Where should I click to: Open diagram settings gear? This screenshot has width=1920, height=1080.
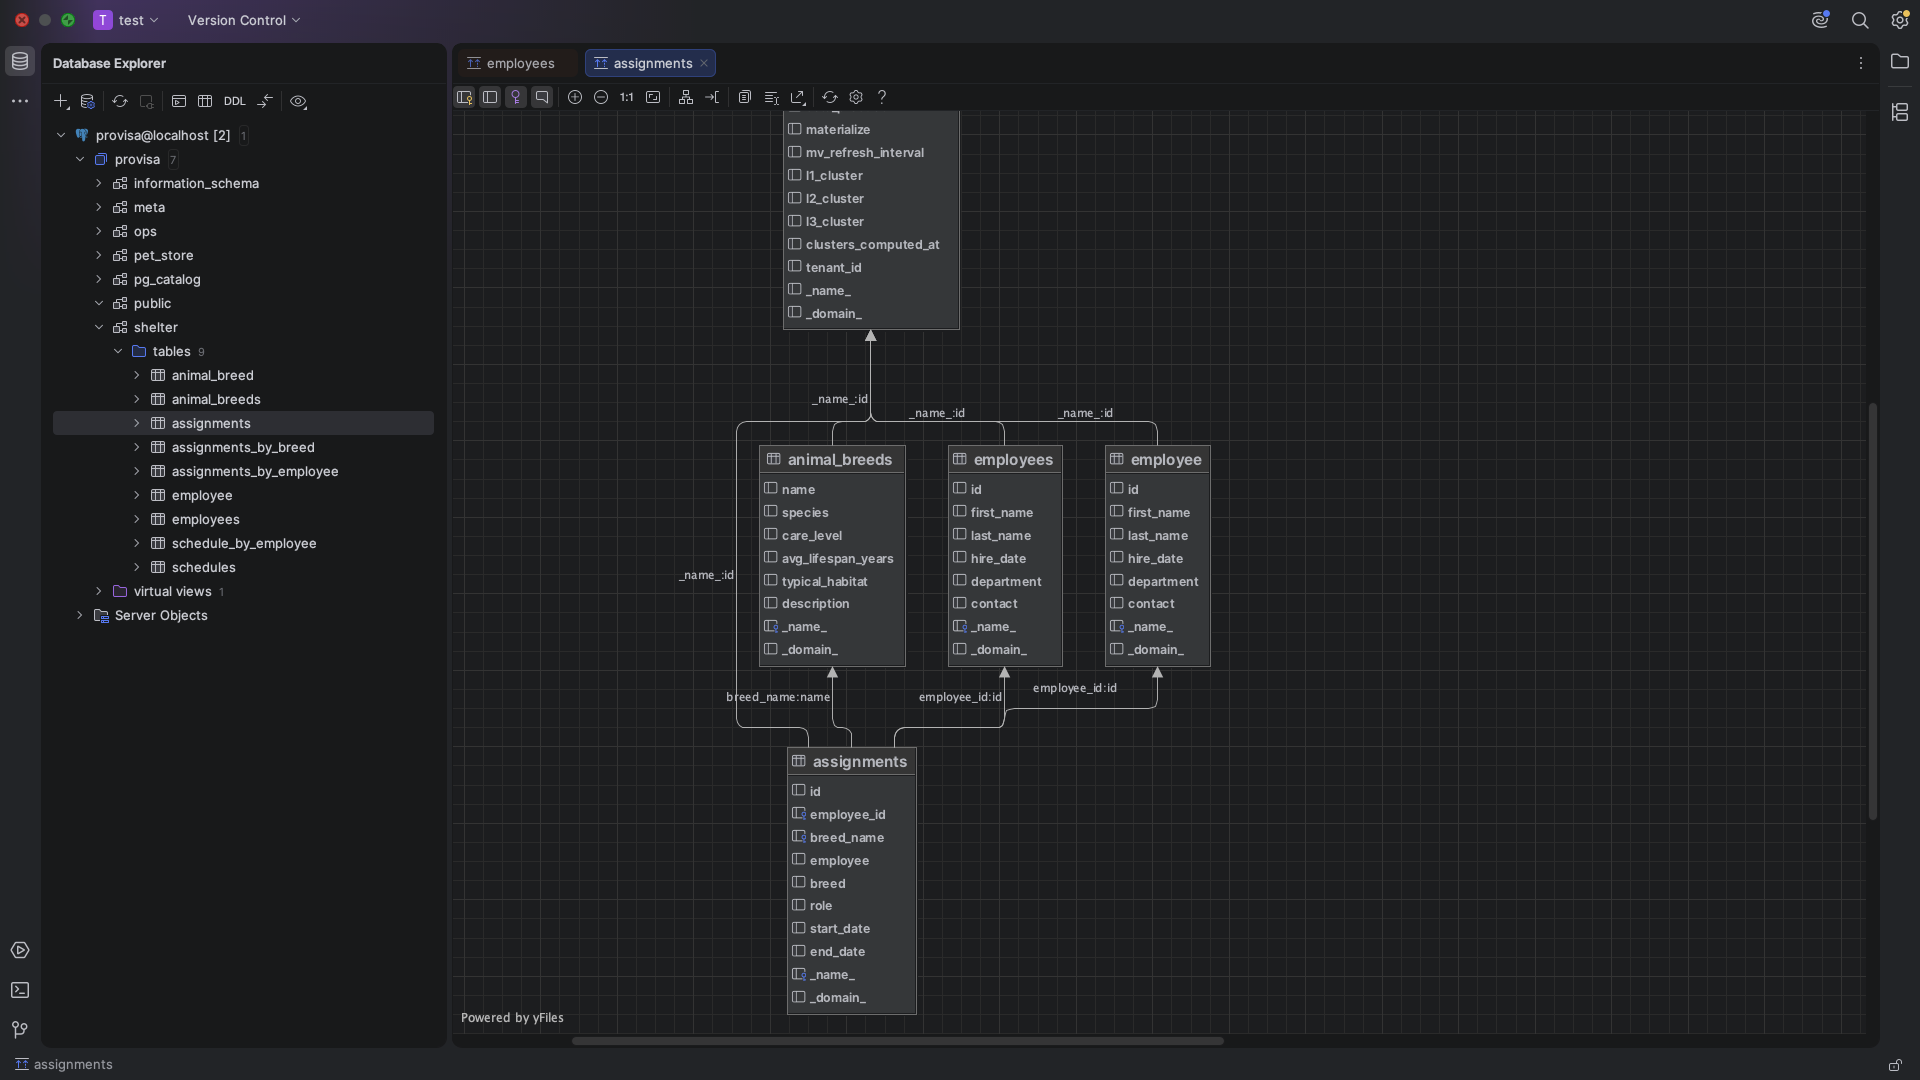(856, 97)
